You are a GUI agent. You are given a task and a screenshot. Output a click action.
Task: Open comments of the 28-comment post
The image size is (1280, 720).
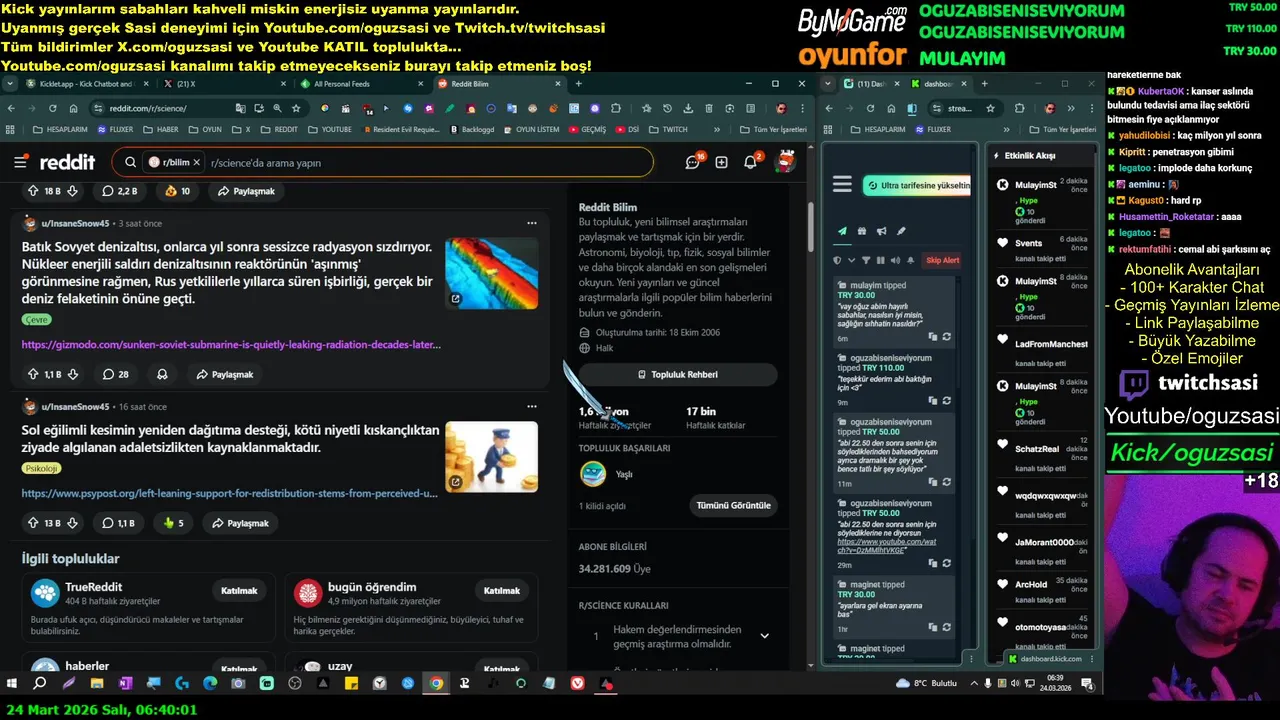115,374
